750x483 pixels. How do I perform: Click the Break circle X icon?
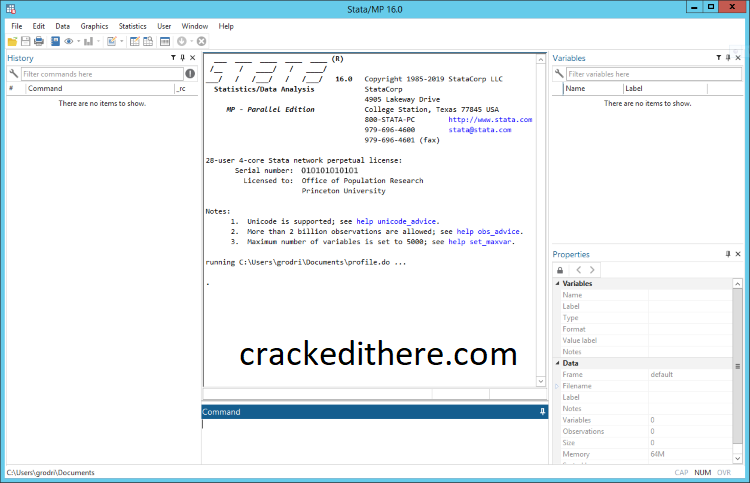[x=202, y=42]
